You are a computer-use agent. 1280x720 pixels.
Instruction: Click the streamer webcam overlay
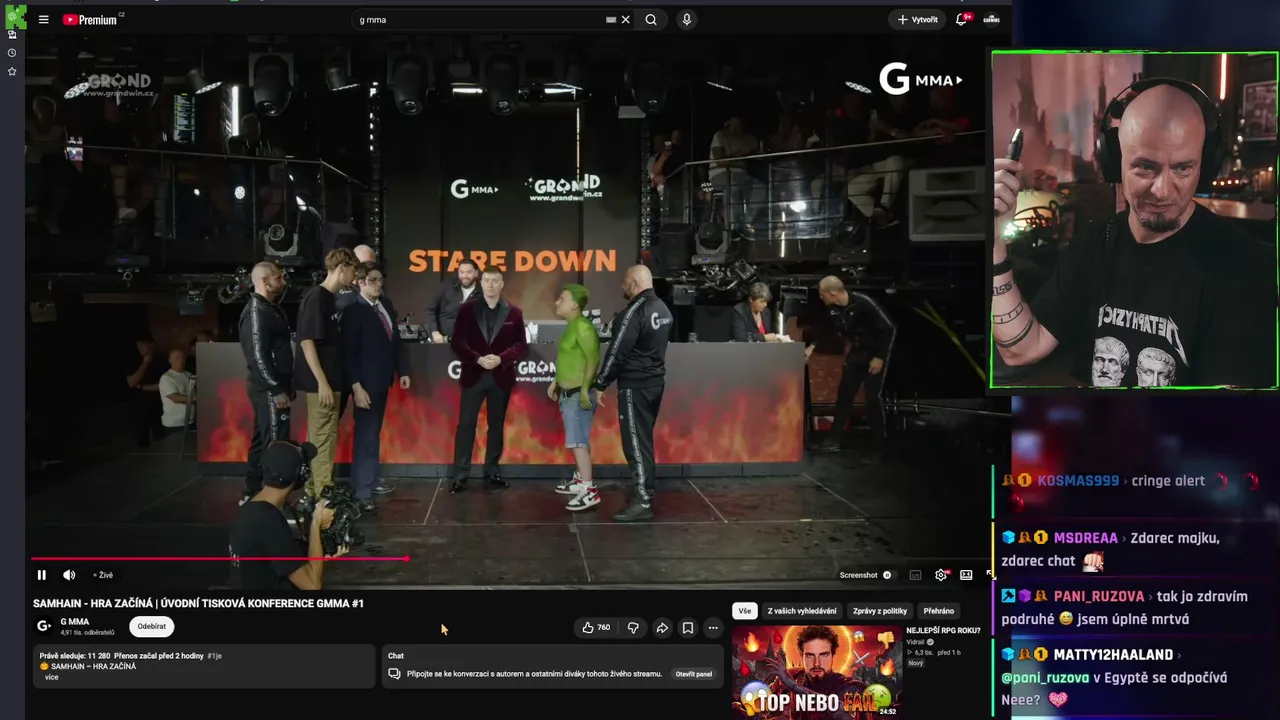pyautogui.click(x=1134, y=220)
